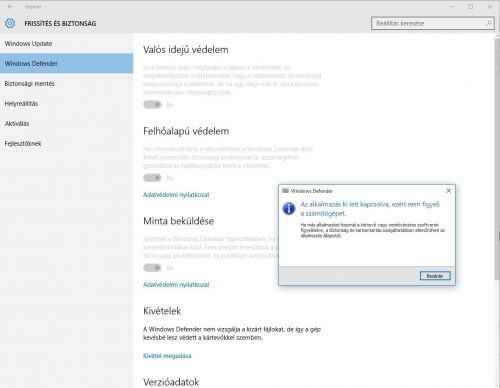500x388 pixels.
Task: Click the Minta beküldése heading
Action: (x=178, y=221)
